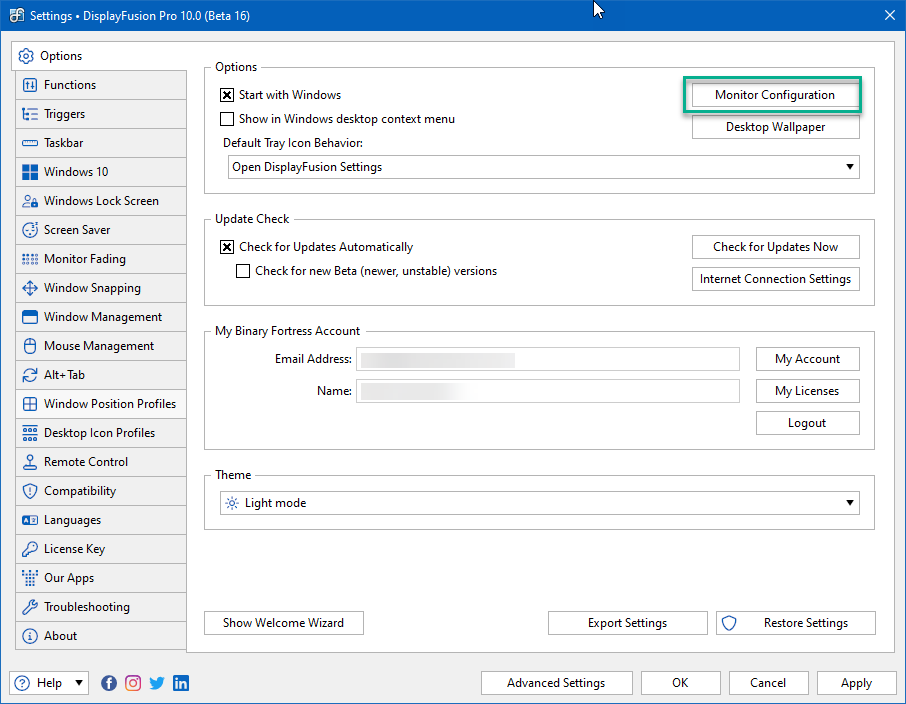Click the Window Position Profiles grid icon
Image resolution: width=906 pixels, height=704 pixels.
click(x=29, y=403)
